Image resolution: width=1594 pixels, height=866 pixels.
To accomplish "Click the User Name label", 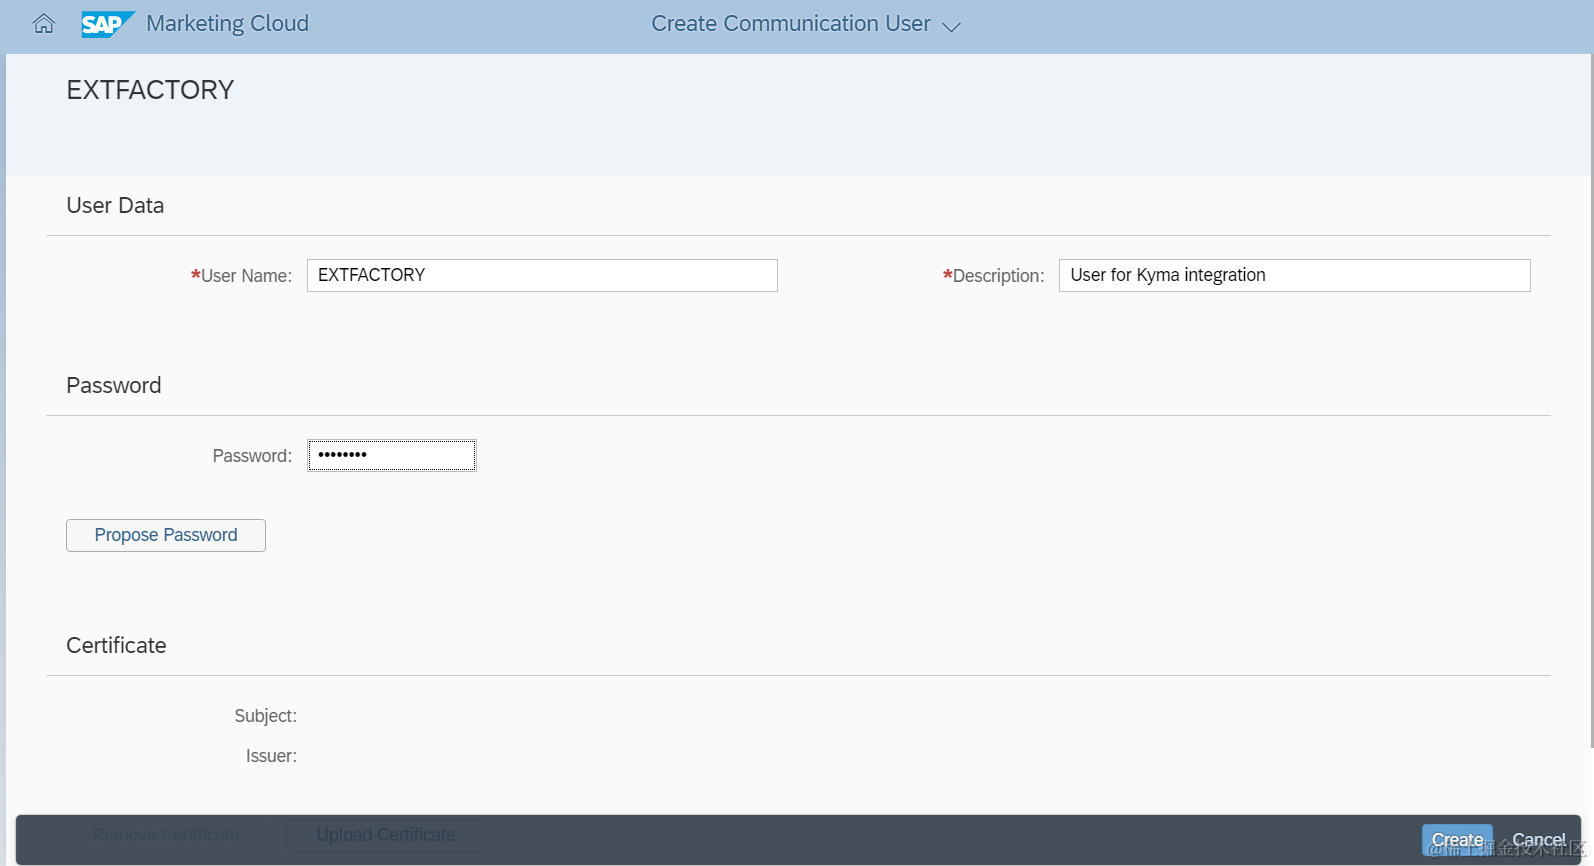I will [x=242, y=276].
